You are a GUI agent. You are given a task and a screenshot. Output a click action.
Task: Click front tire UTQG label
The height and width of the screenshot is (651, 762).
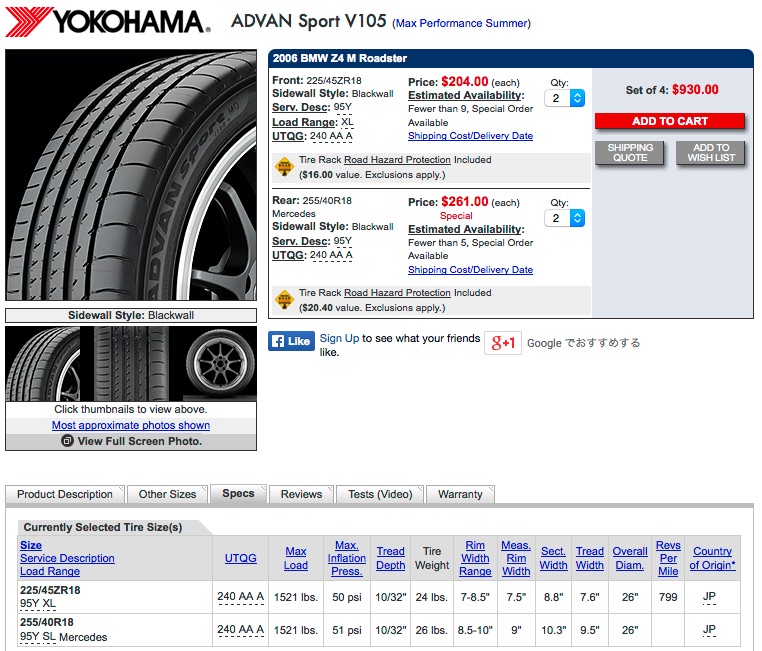click(x=289, y=137)
